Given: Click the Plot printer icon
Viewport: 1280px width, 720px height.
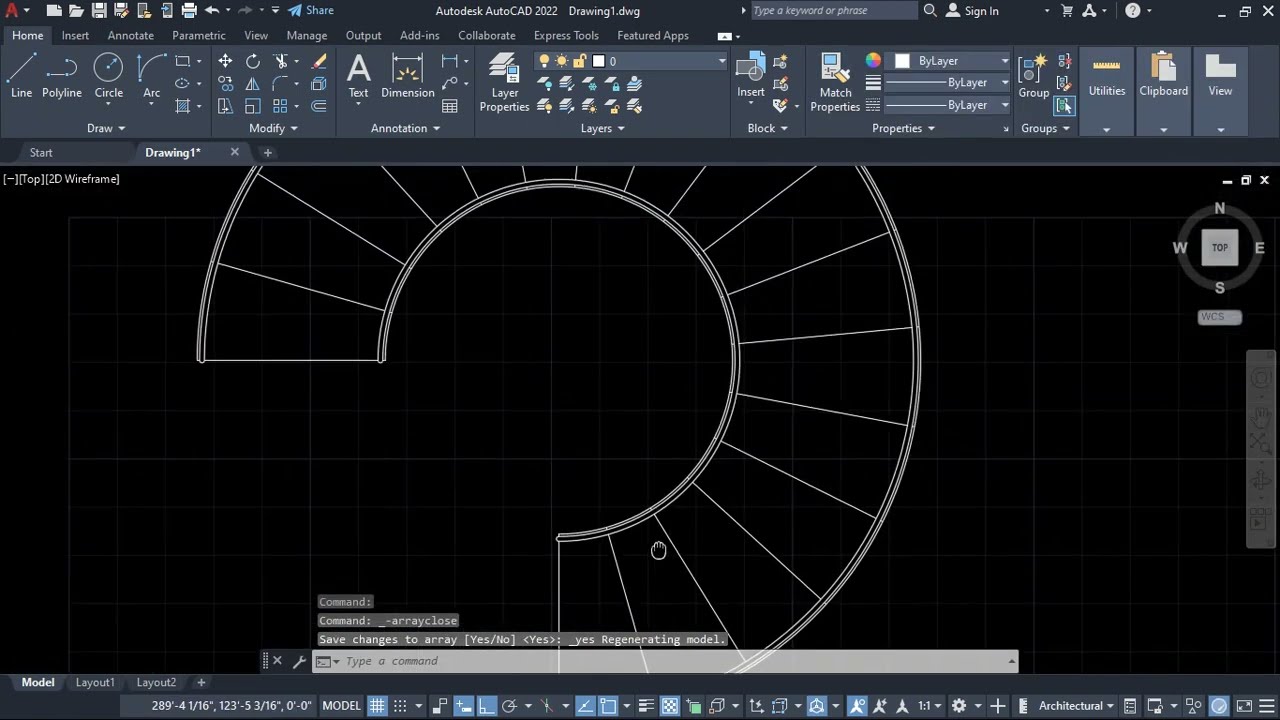Looking at the screenshot, I should coord(189,11).
